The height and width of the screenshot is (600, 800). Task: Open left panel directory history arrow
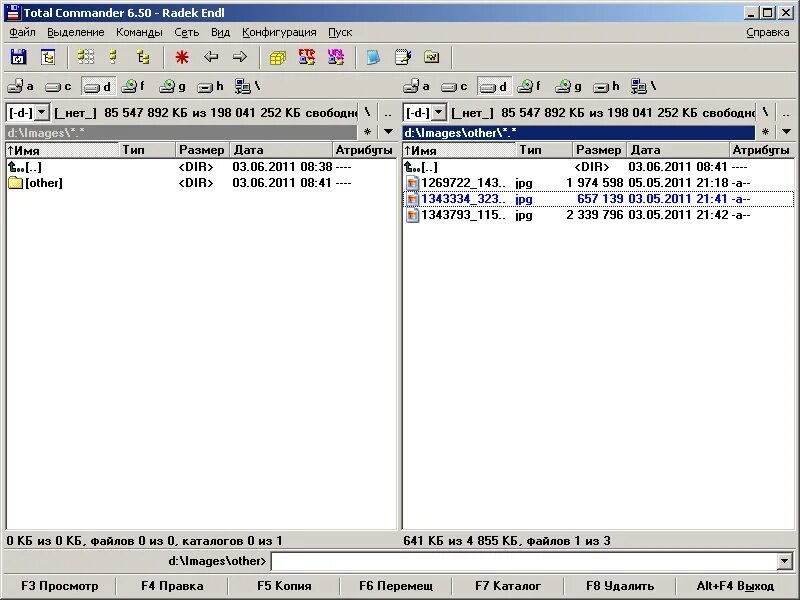388,132
